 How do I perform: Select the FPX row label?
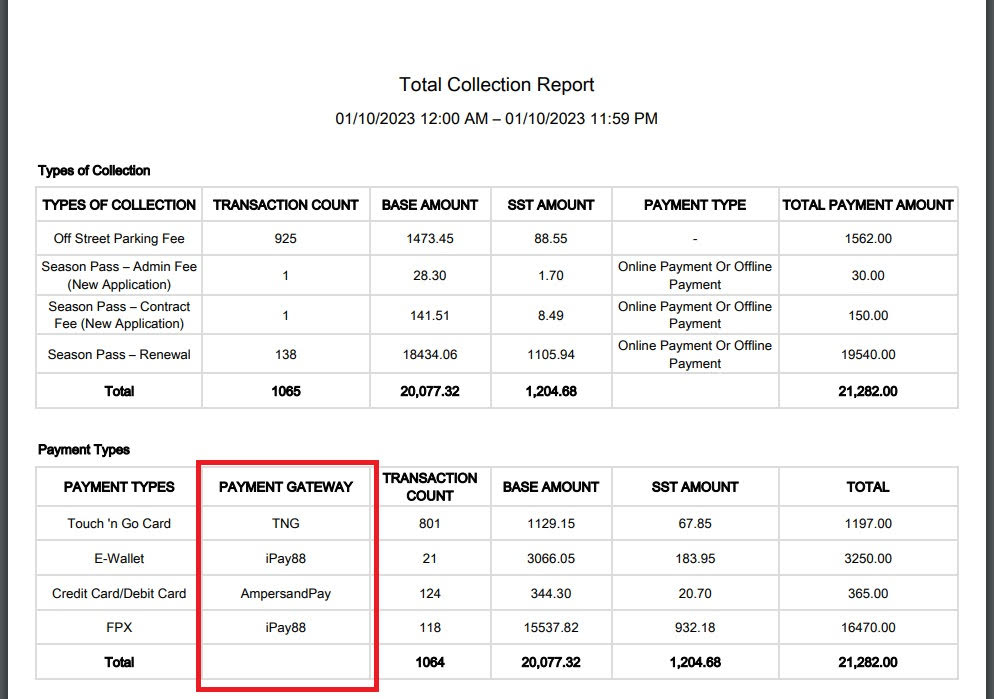pyautogui.click(x=119, y=627)
